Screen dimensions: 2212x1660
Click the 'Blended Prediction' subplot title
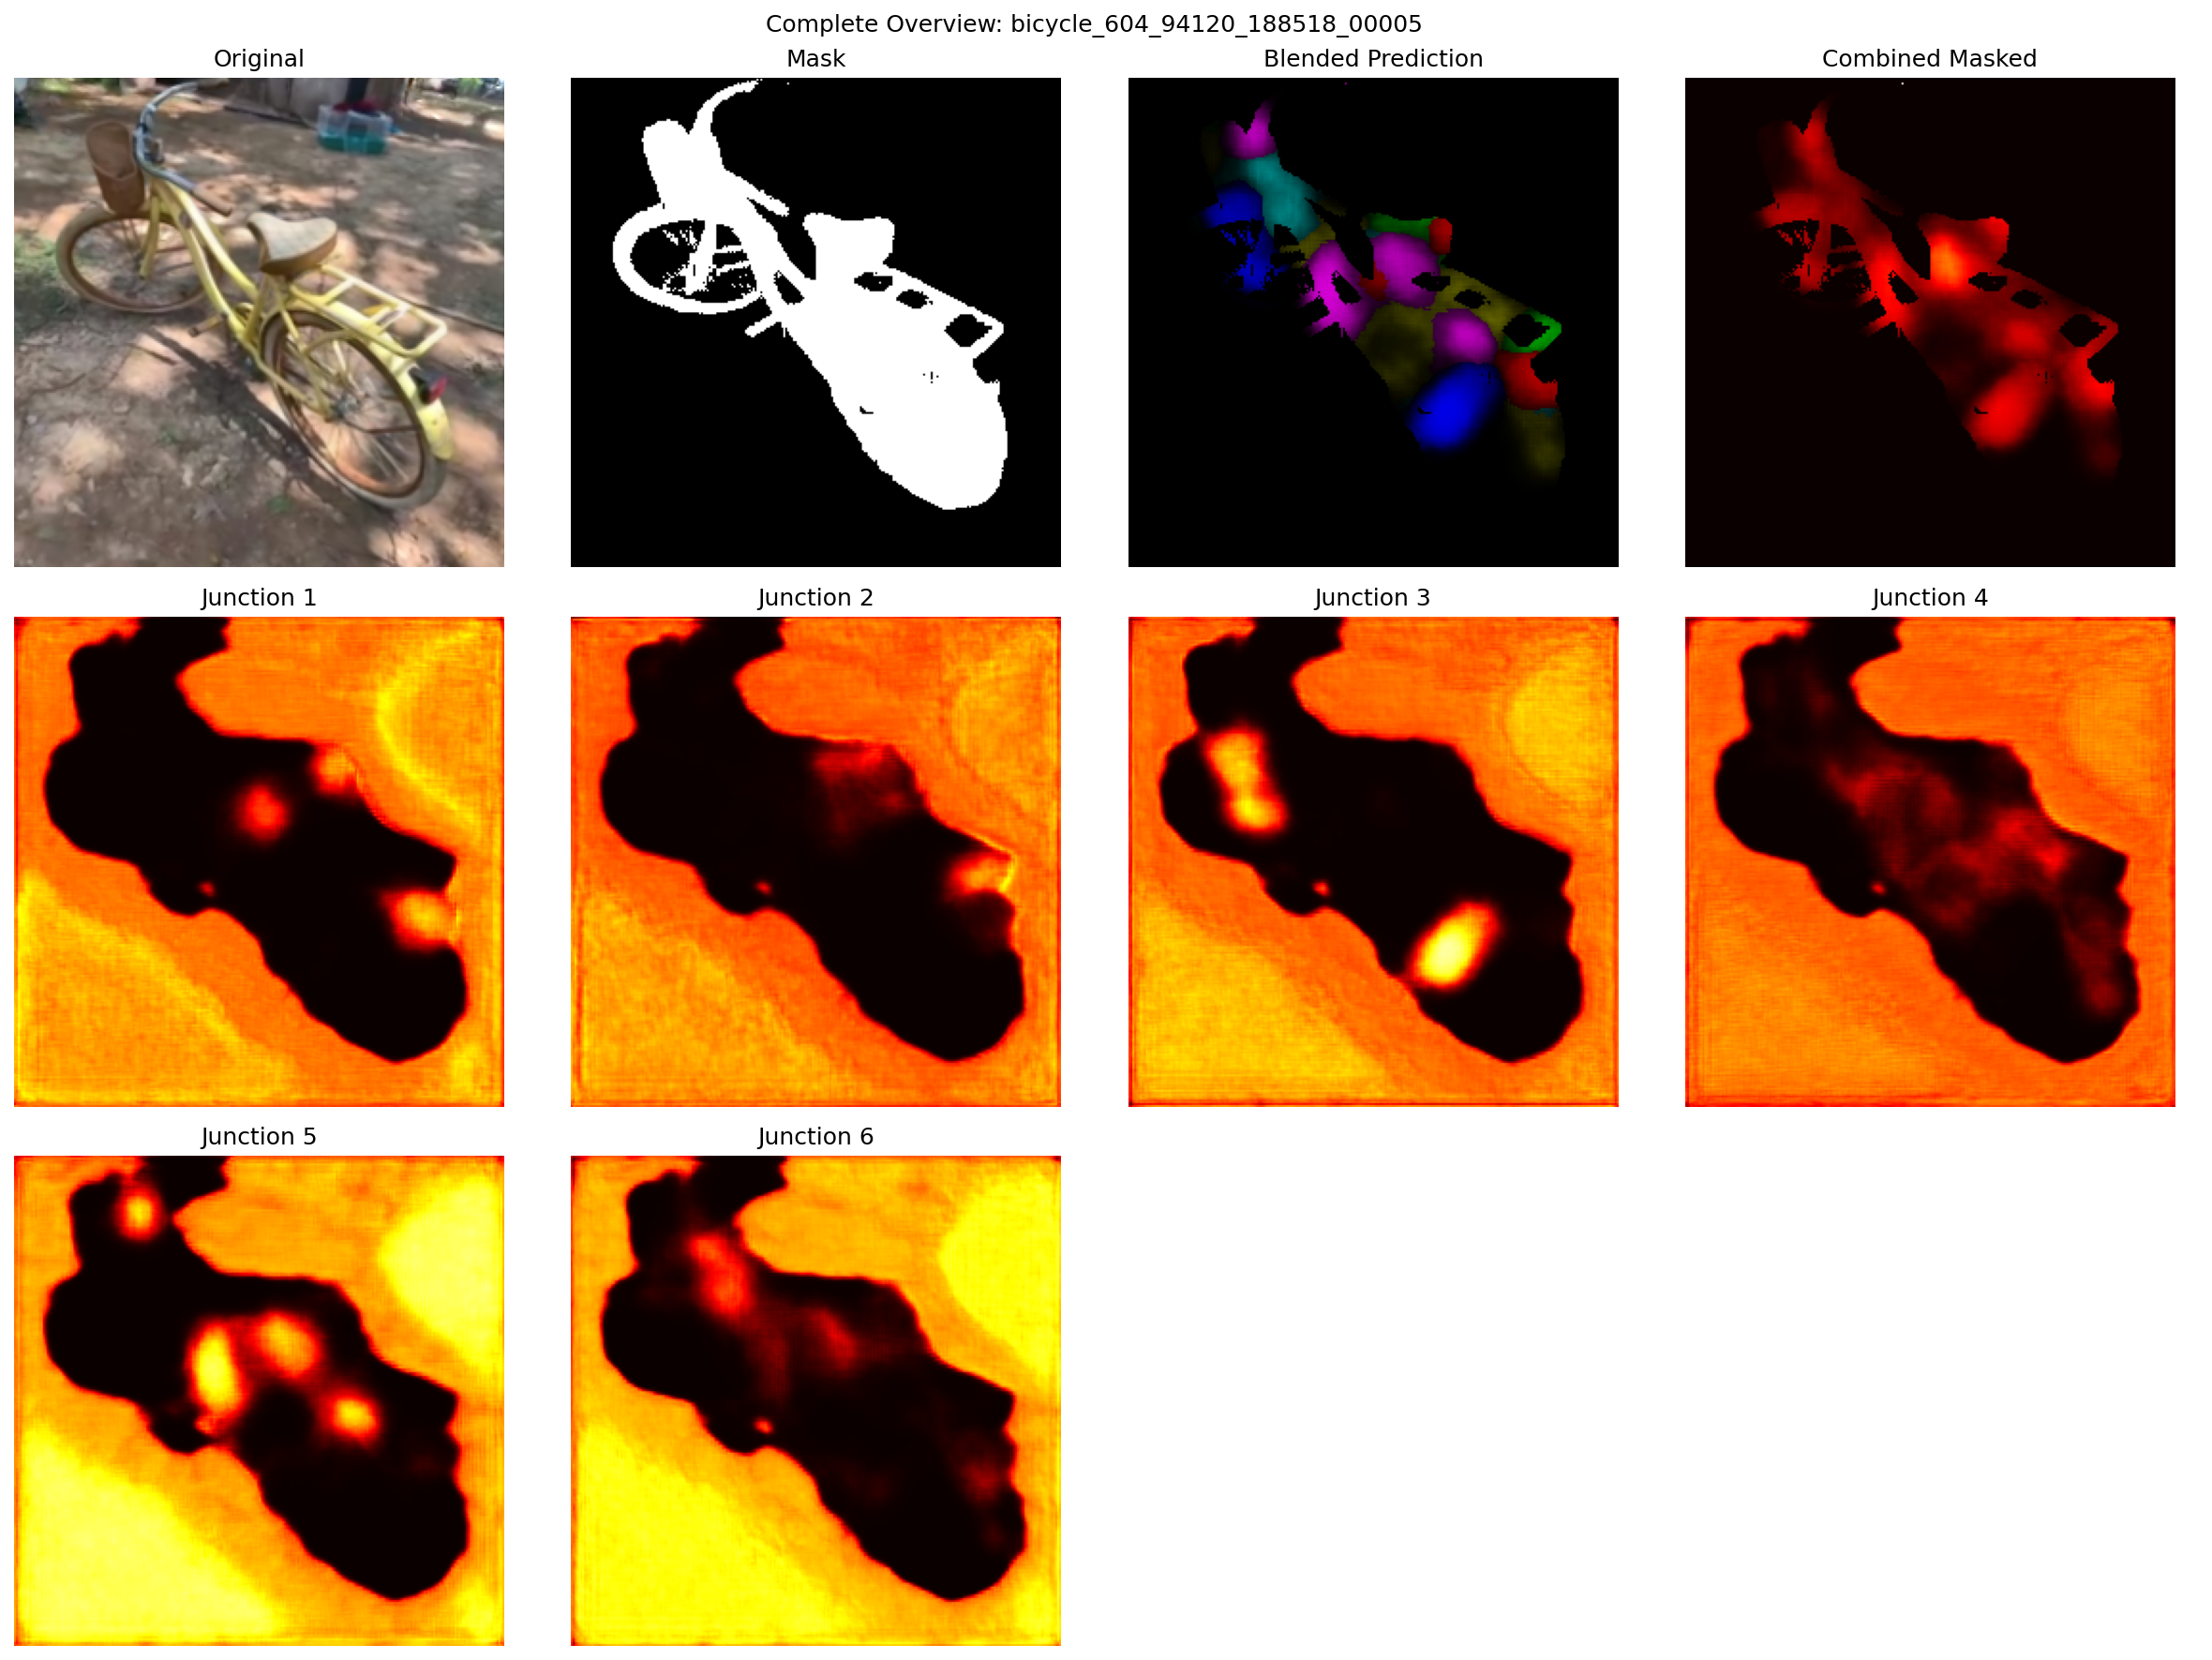pyautogui.click(x=1373, y=59)
